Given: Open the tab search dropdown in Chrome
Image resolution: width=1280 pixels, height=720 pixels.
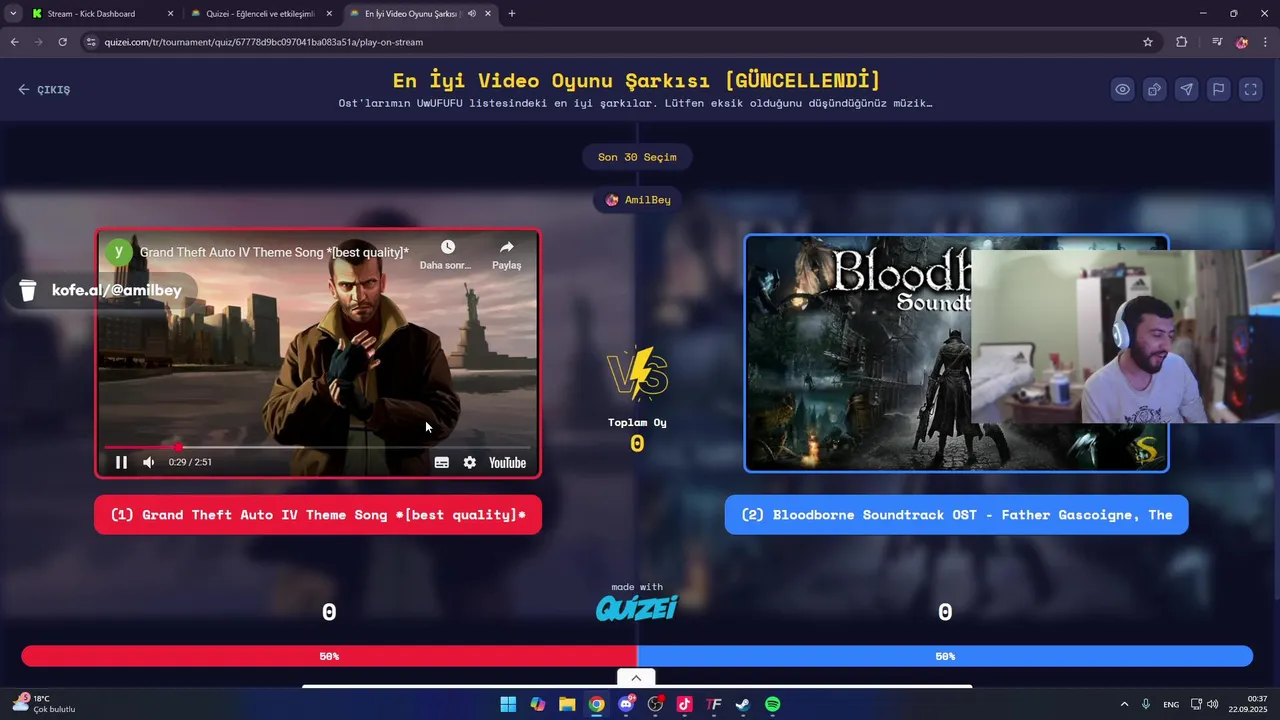Looking at the screenshot, I should (12, 14).
